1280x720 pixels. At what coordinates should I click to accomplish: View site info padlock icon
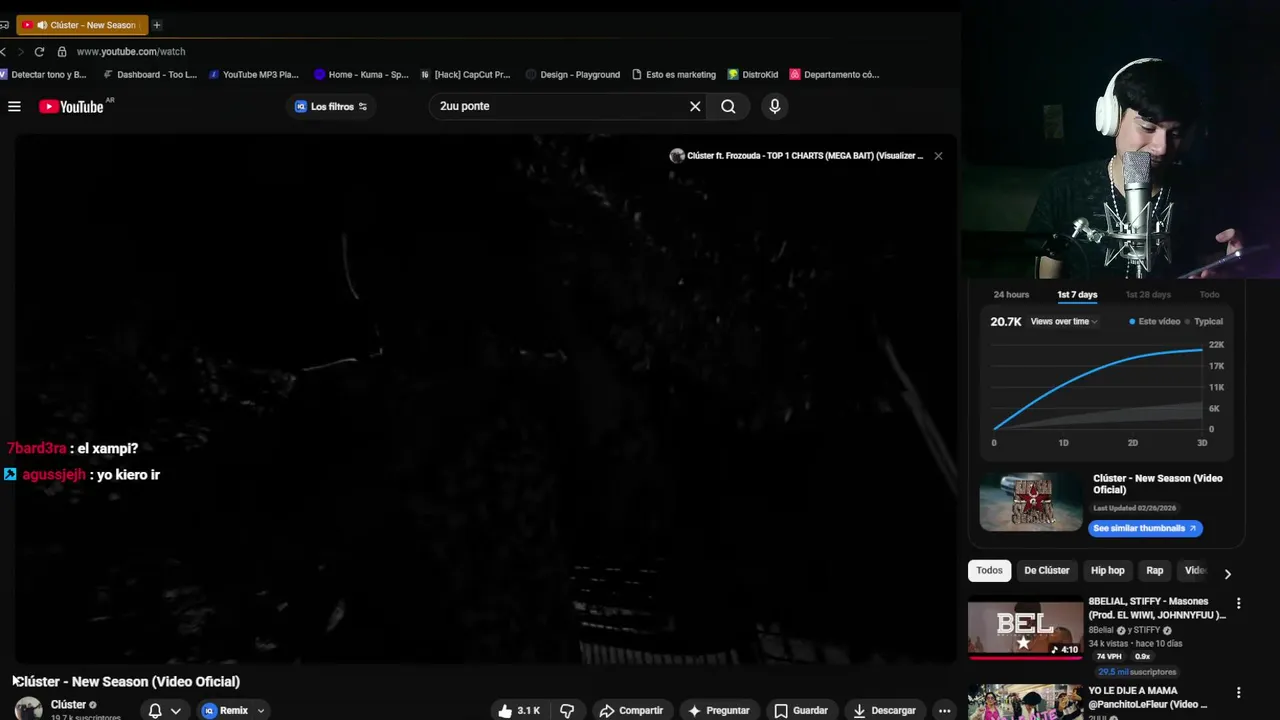tap(62, 51)
